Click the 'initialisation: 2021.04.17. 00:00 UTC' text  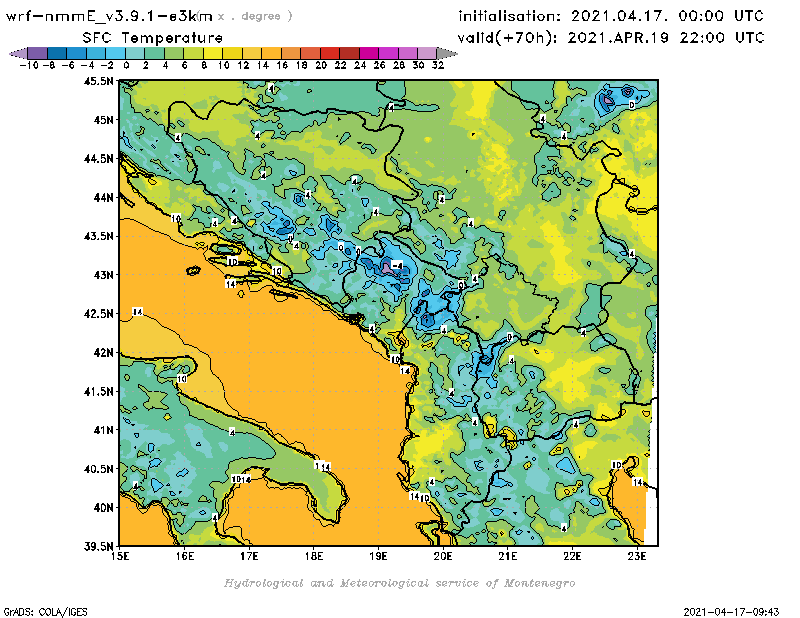611,16
